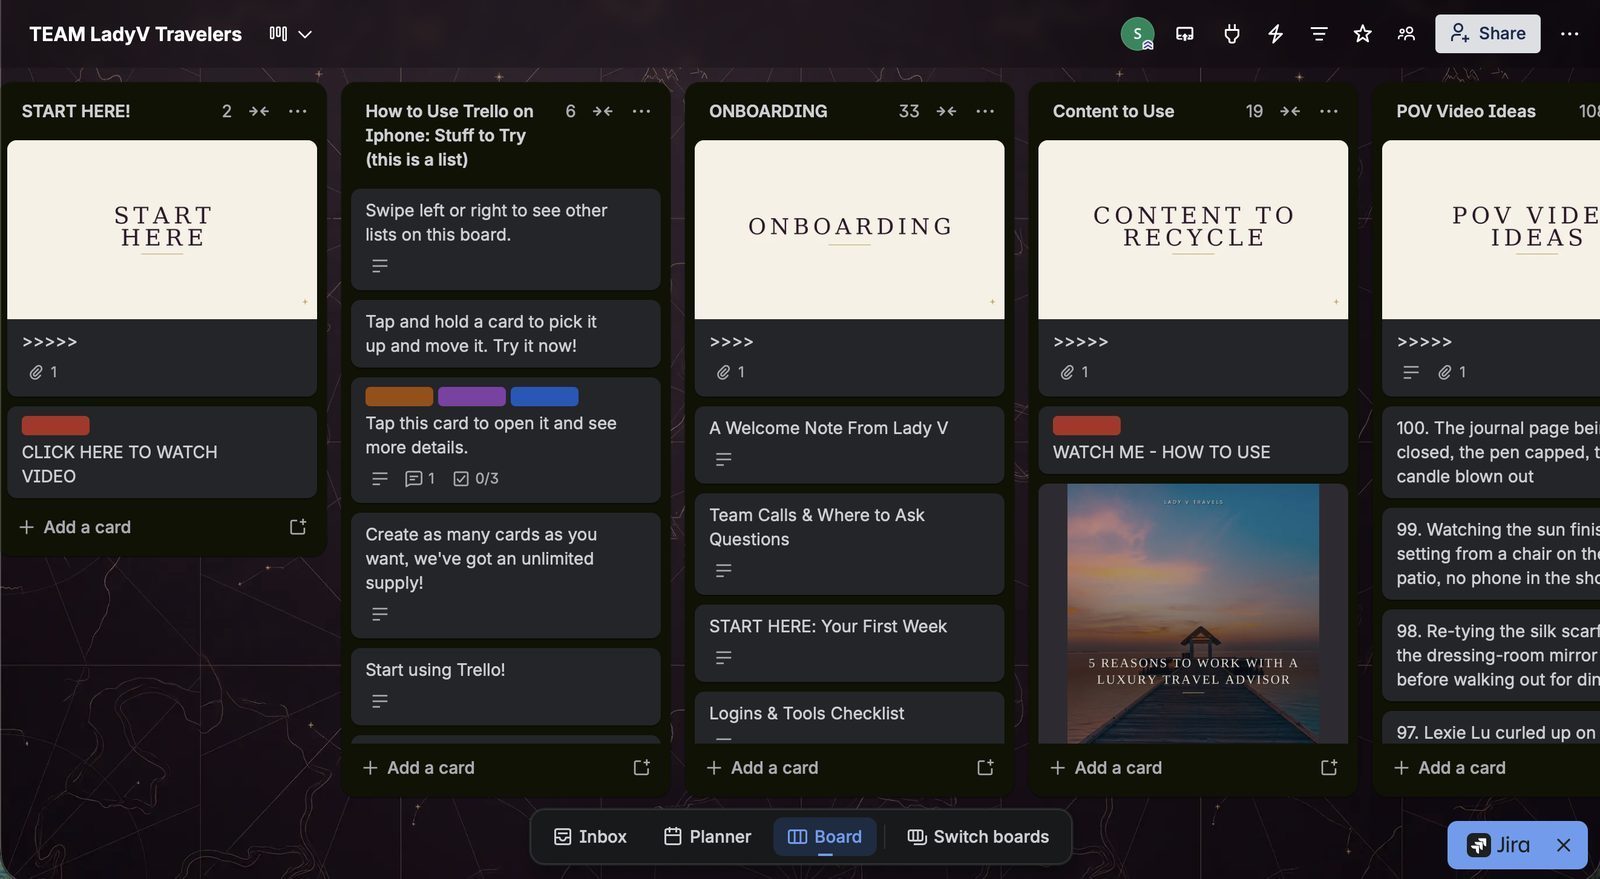Click the comment badge on Tap this card
The image size is (1600, 879).
pos(420,479)
